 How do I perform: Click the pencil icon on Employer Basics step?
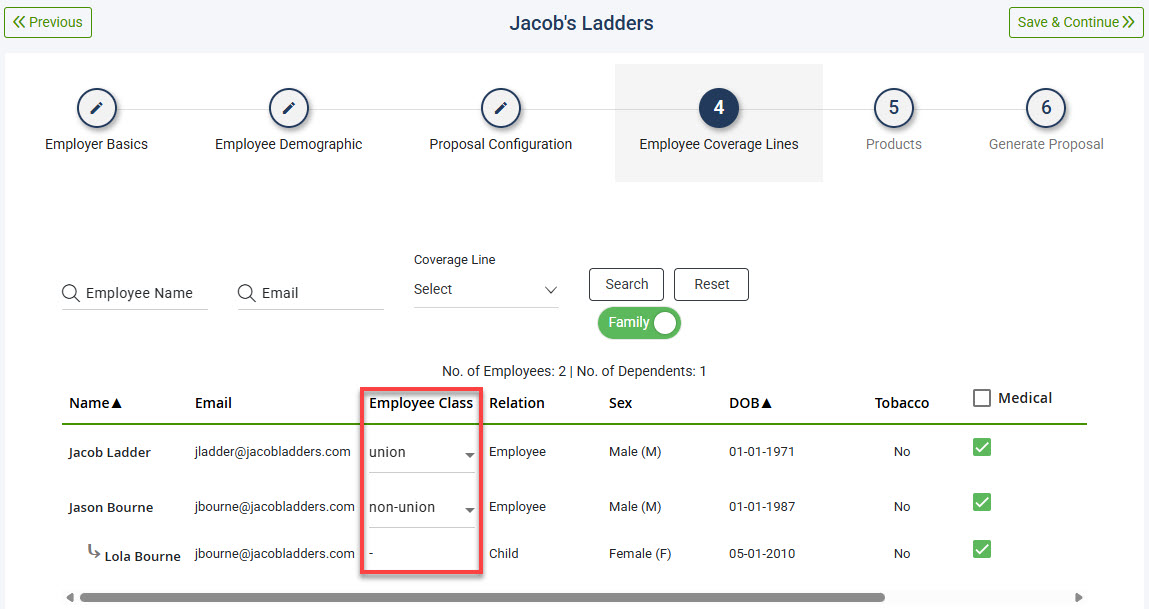tap(96, 108)
